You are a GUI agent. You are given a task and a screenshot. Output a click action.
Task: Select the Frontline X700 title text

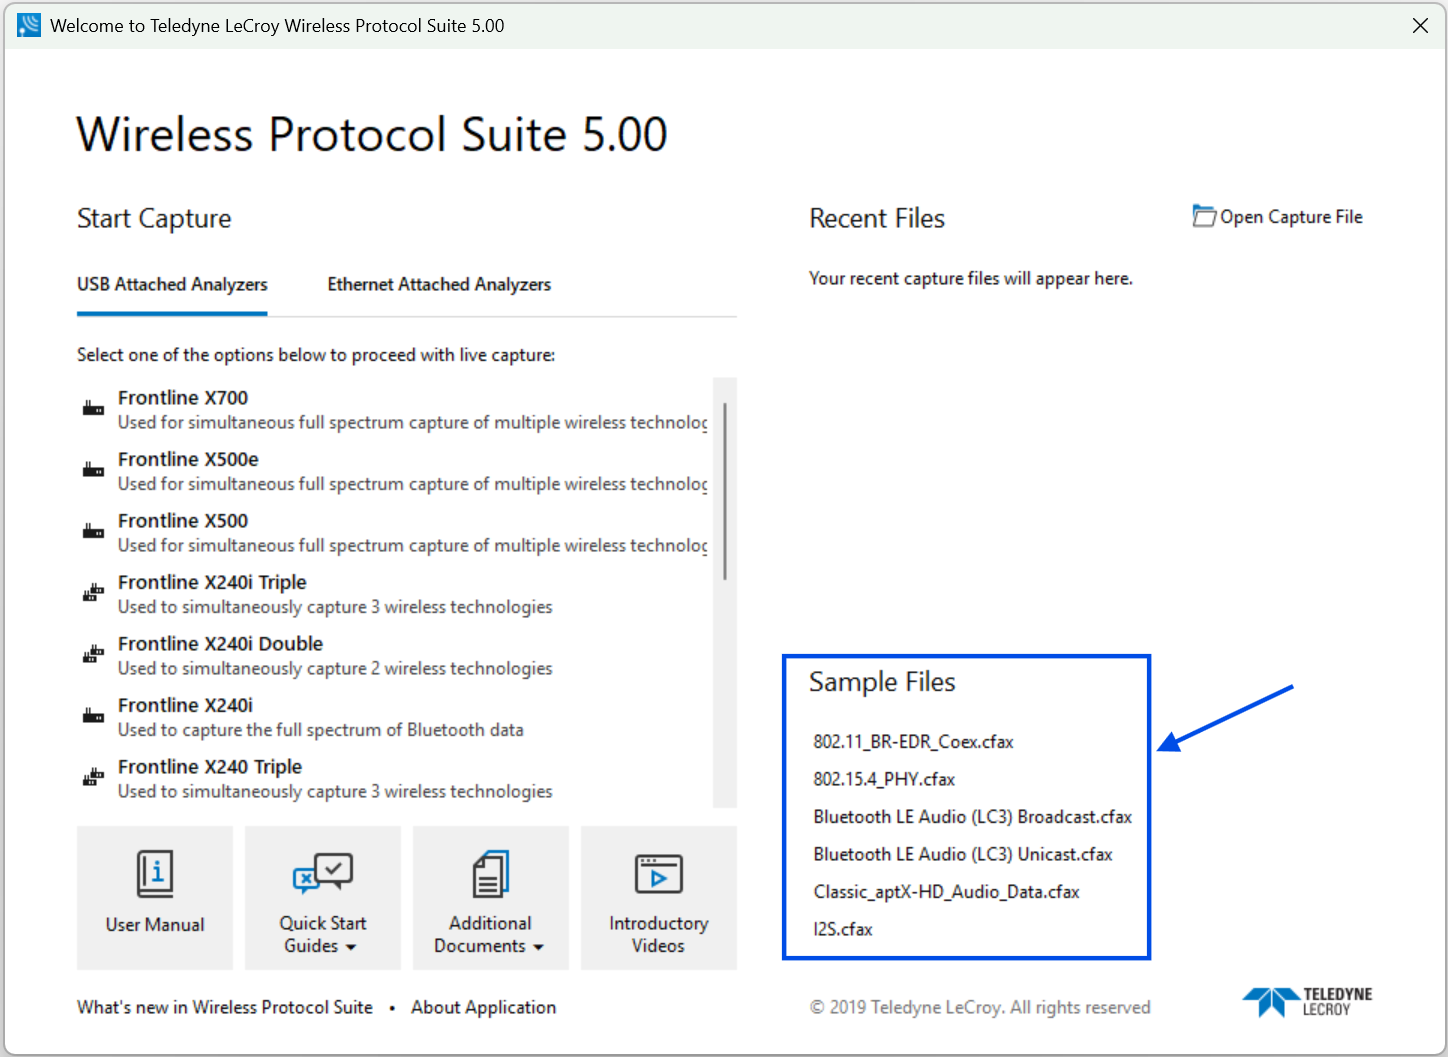click(x=183, y=398)
